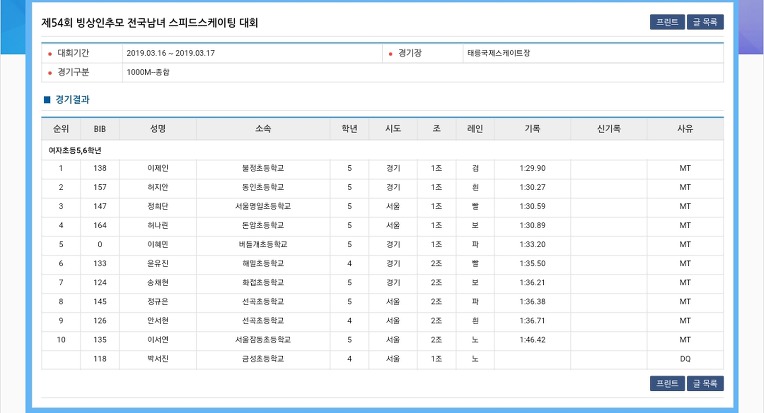The width and height of the screenshot is (764, 413).
Task: Select the 1:46.42 record cell
Action: click(x=532, y=339)
